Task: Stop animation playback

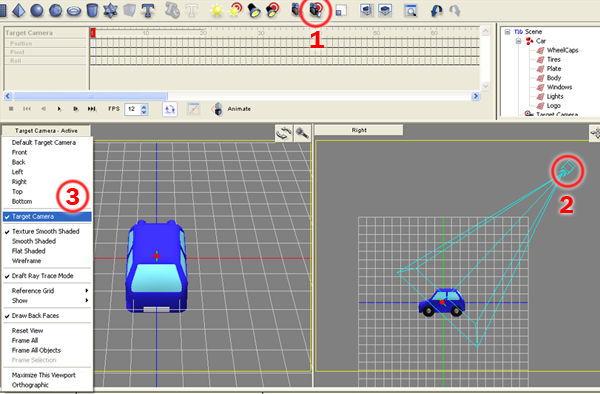Action: (11, 109)
